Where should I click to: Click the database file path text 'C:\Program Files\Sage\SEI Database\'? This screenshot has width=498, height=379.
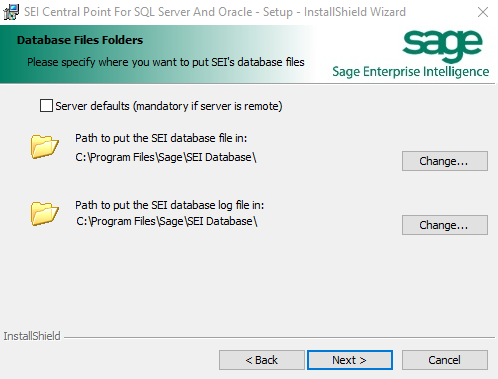coord(166,157)
